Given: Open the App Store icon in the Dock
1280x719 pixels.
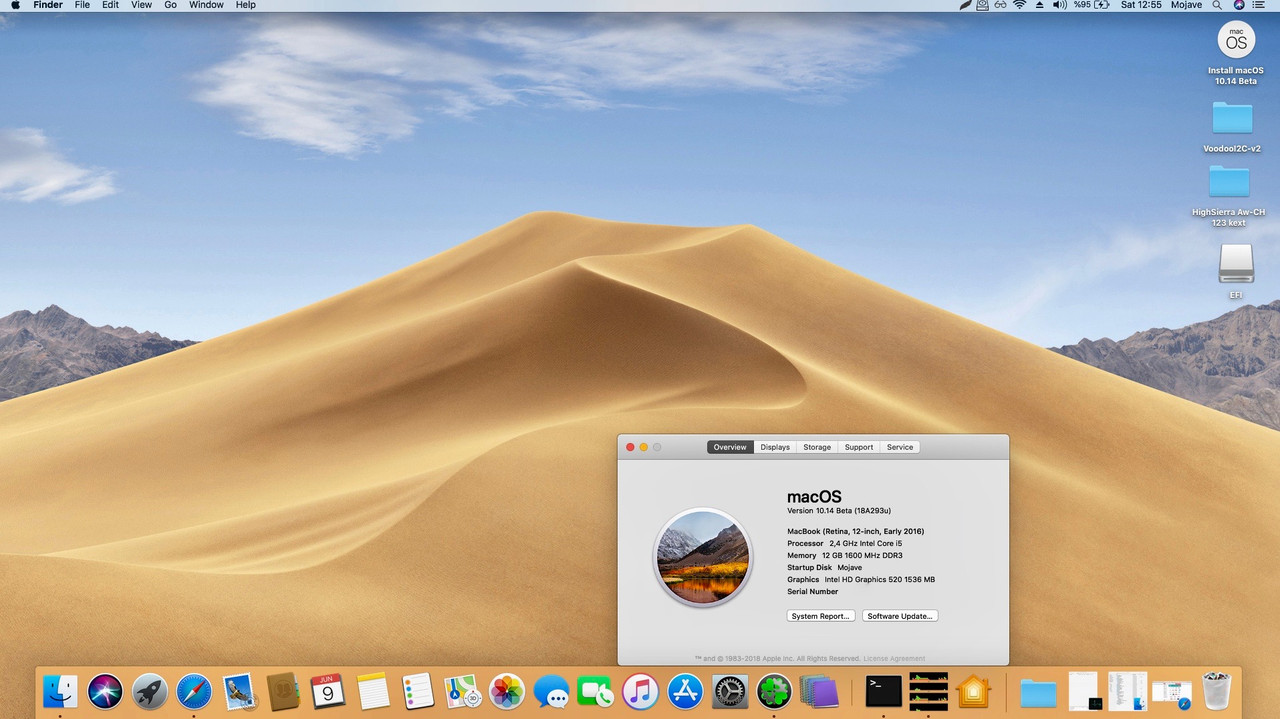Looking at the screenshot, I should (685, 691).
